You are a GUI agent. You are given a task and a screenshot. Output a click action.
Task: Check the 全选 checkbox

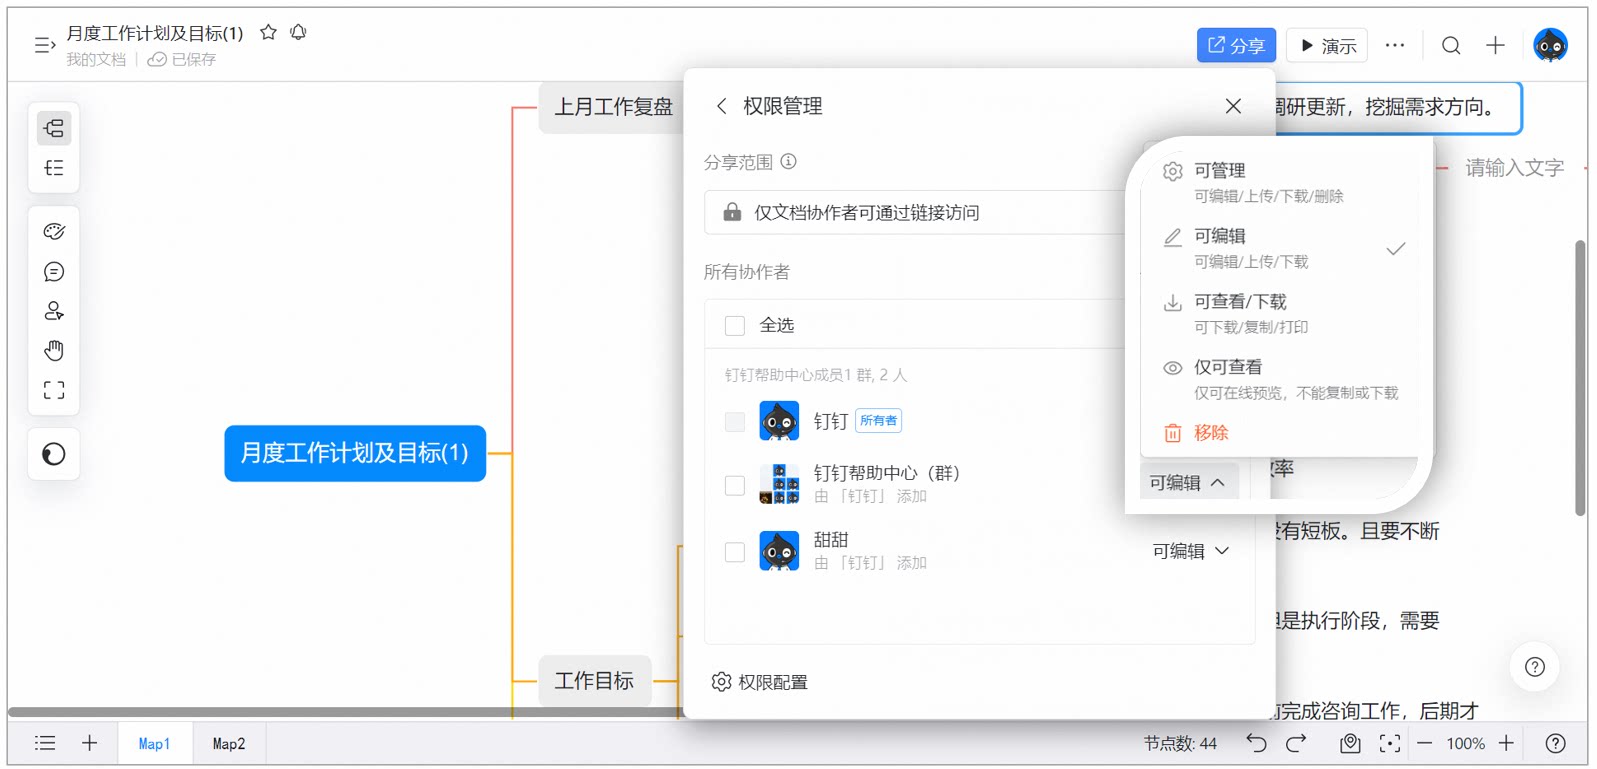click(x=735, y=325)
